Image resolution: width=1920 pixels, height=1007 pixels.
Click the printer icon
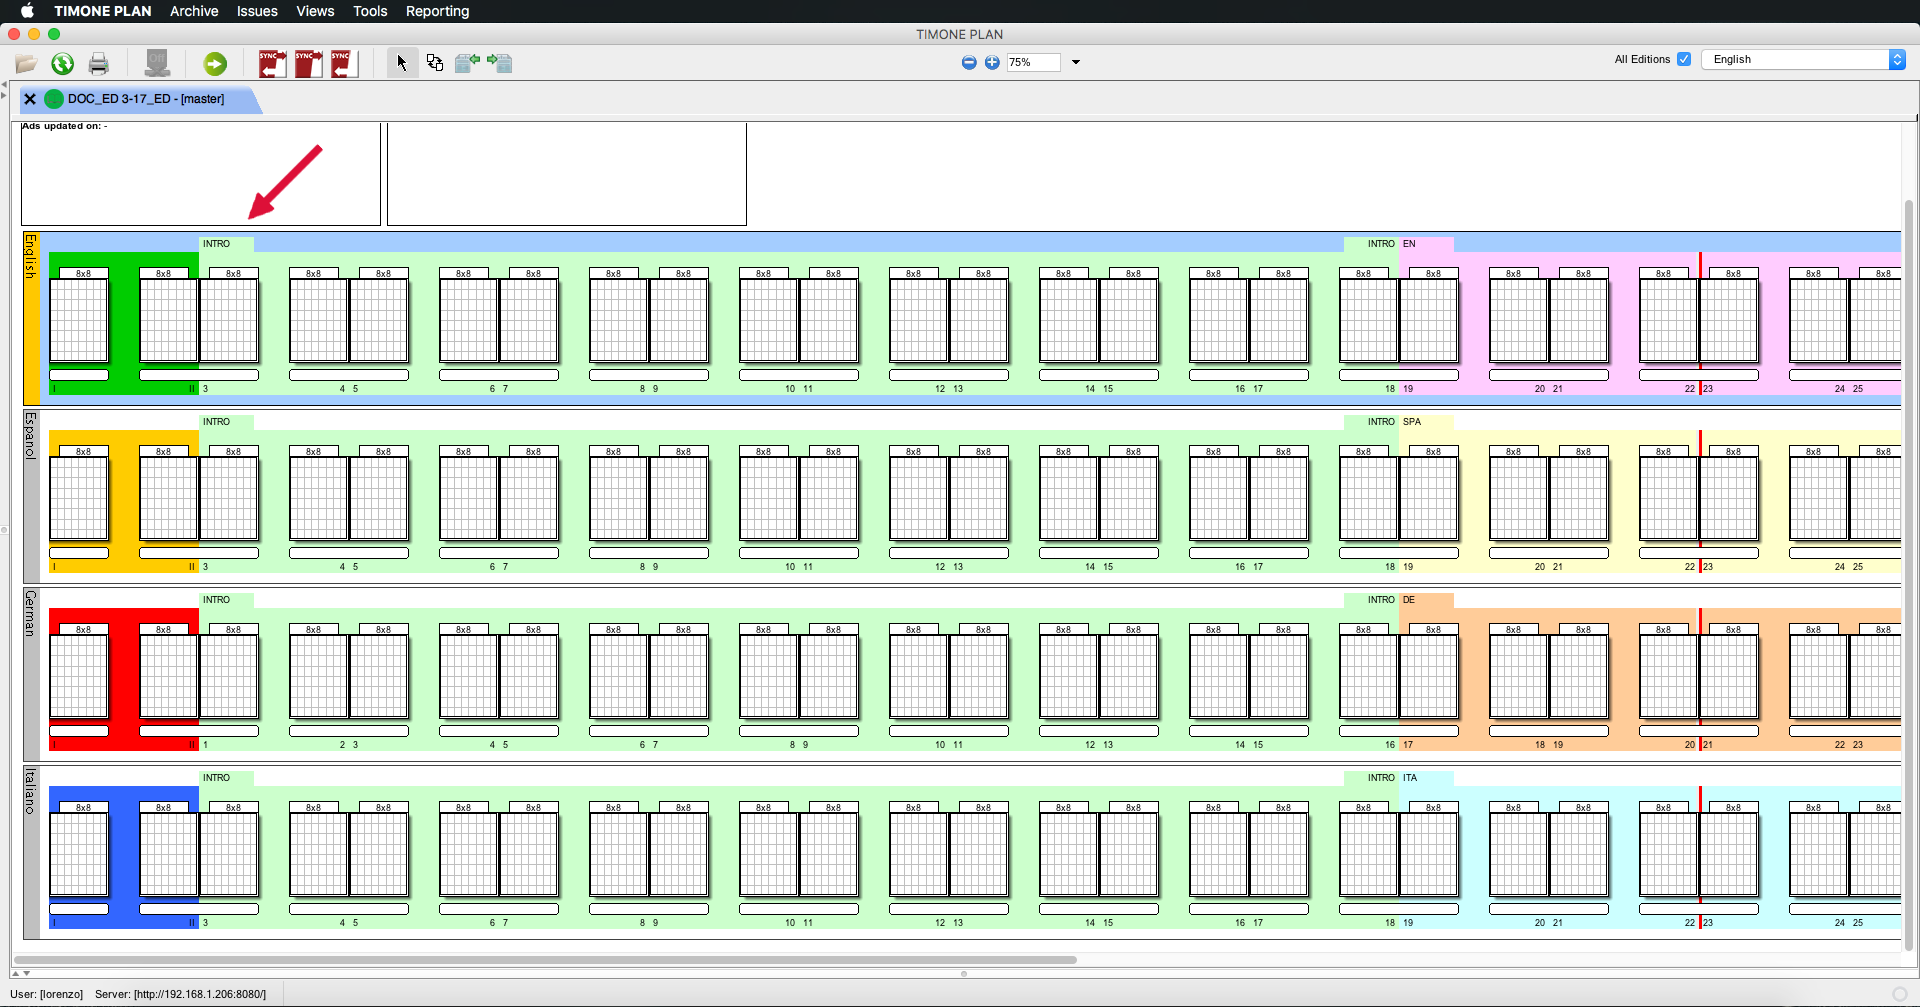[x=98, y=64]
